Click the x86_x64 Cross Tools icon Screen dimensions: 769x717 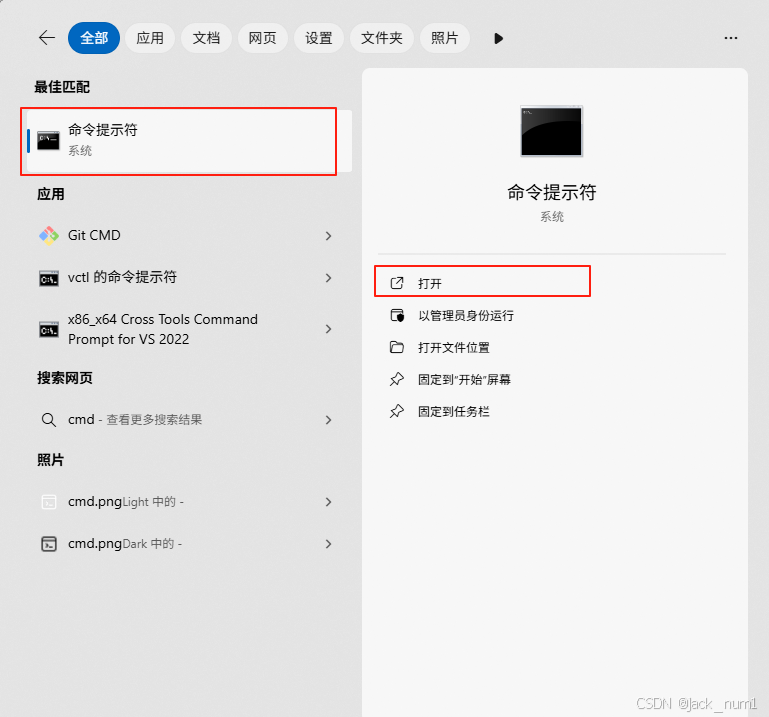(x=49, y=330)
